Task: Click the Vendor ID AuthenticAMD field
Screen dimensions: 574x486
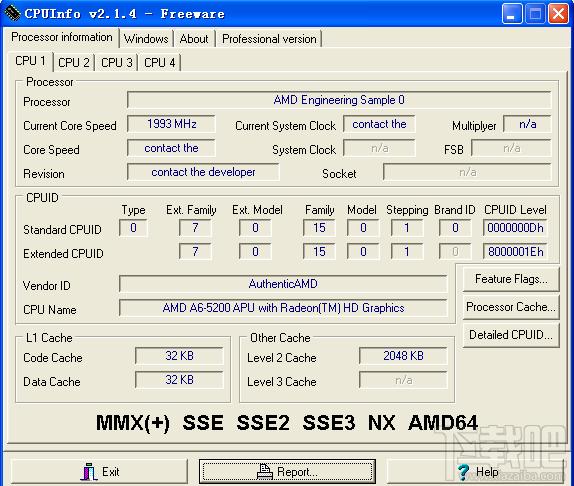Action: click(283, 284)
